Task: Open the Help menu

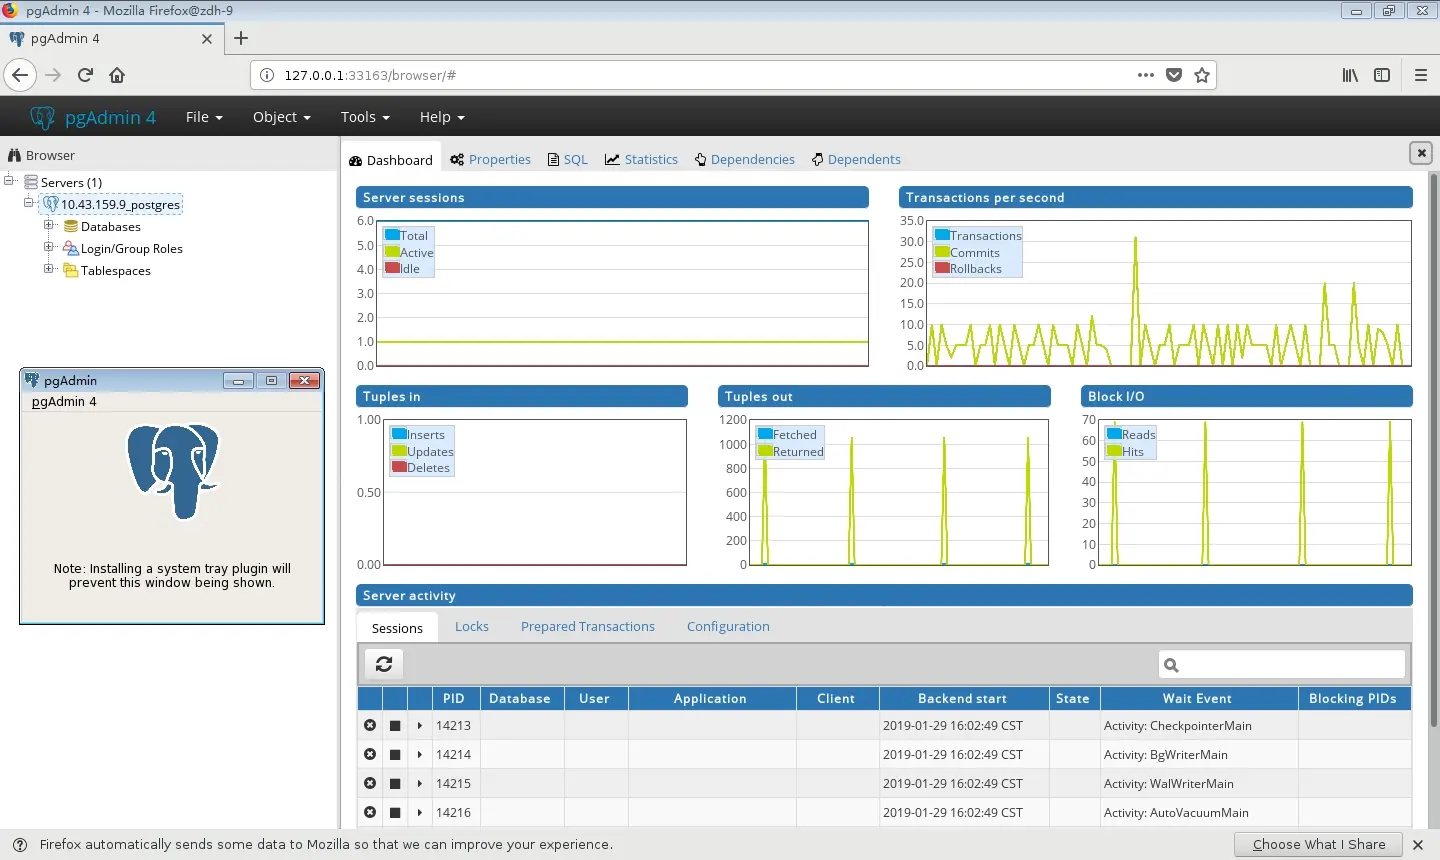Action: [x=442, y=117]
